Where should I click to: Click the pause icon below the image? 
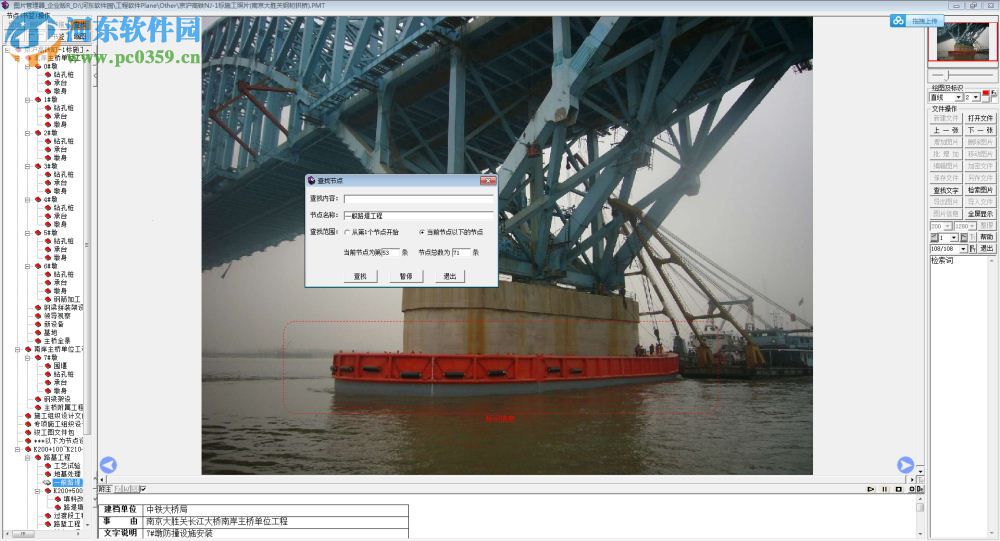click(885, 489)
